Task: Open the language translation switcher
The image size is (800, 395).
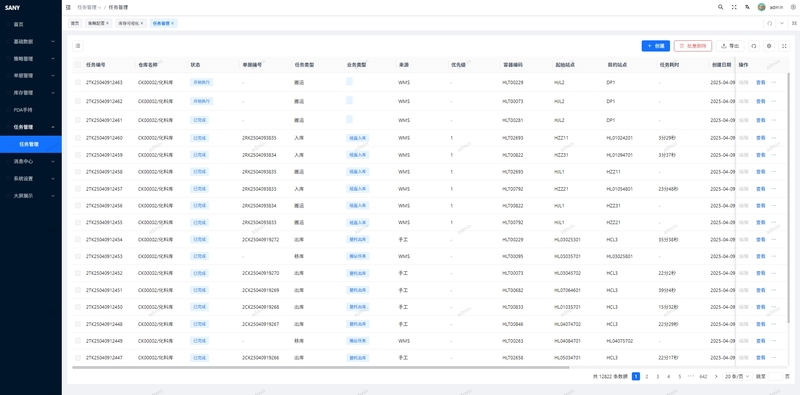Action: coord(747,7)
